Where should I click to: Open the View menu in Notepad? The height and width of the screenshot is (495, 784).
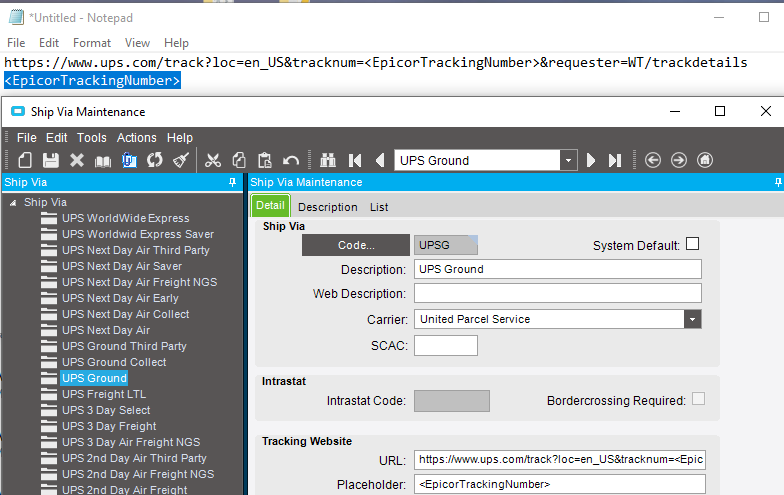click(137, 43)
